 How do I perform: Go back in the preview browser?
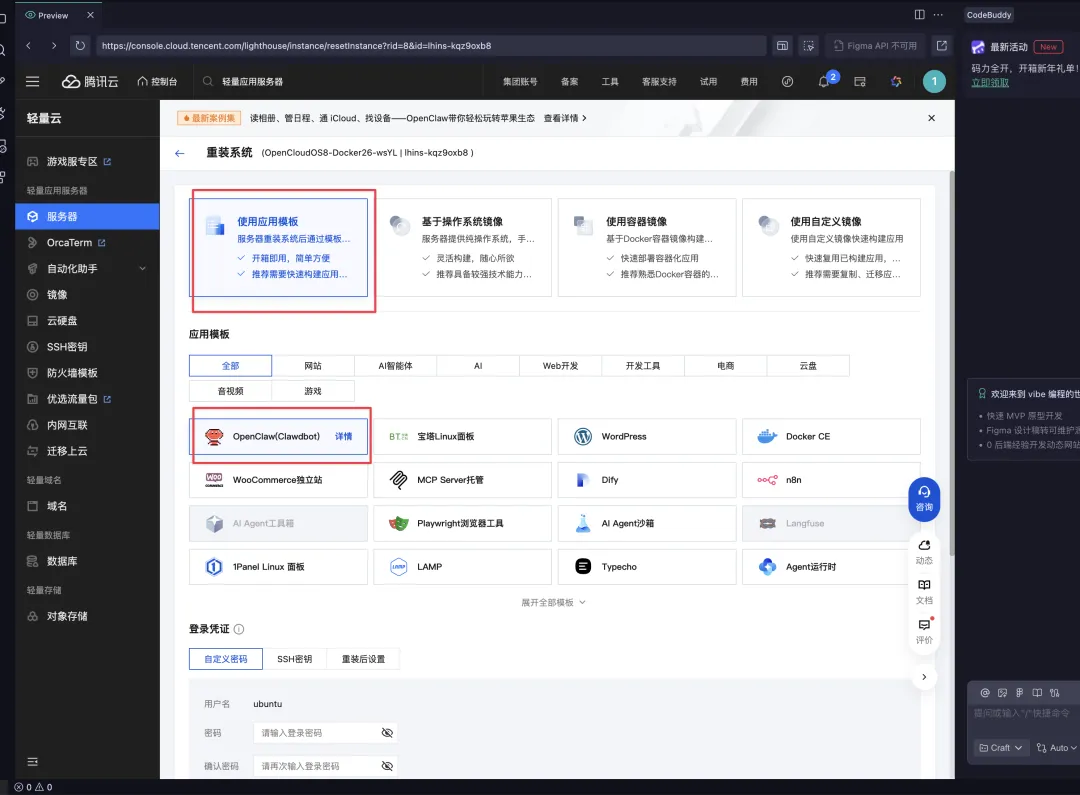tap(28, 45)
